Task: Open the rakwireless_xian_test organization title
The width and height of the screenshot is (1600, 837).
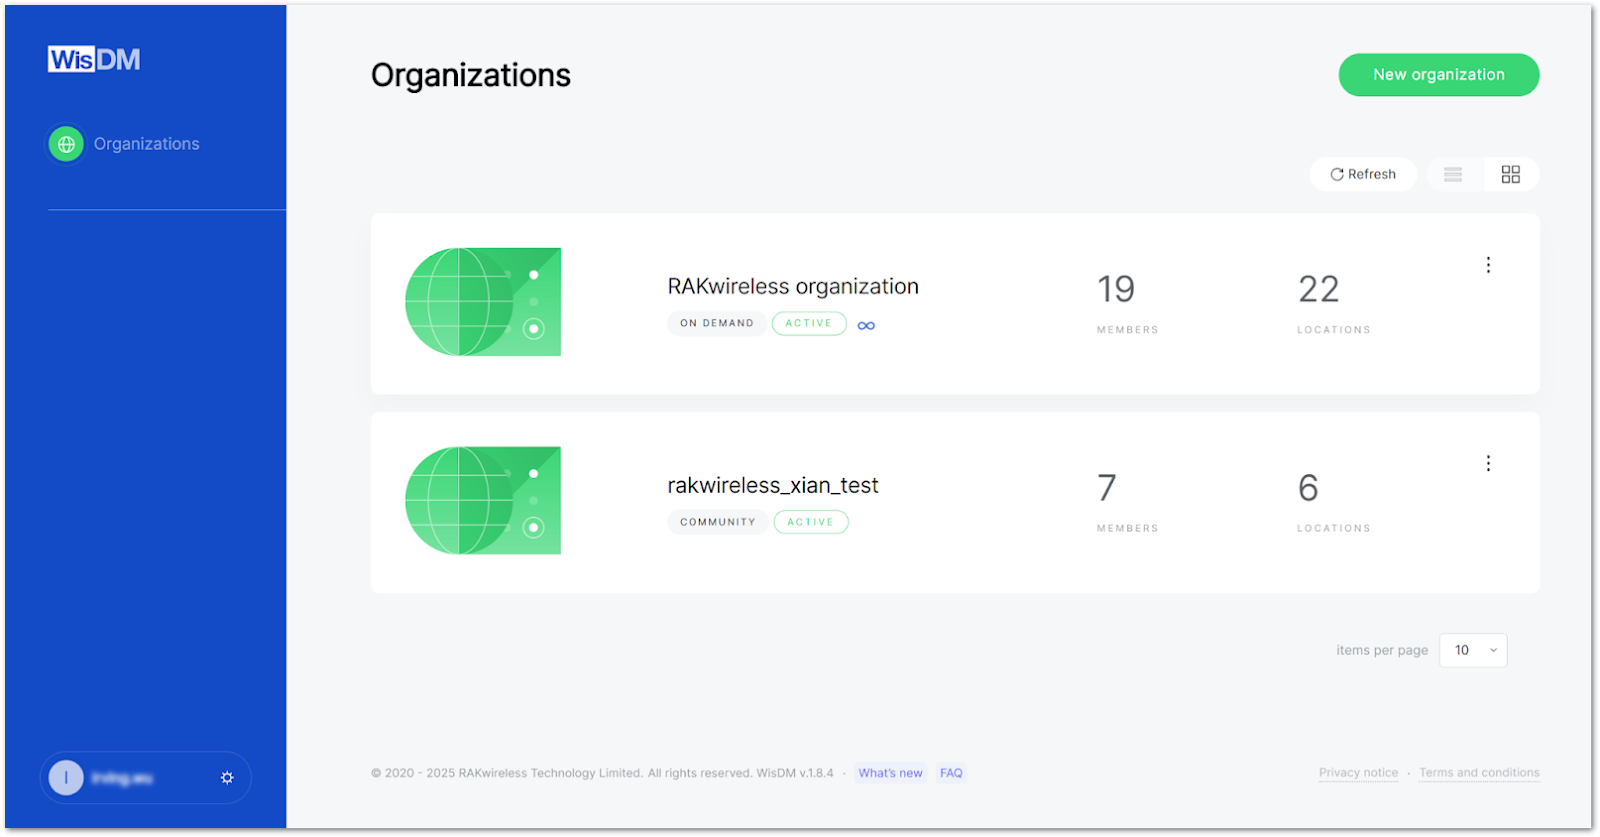Action: pyautogui.click(x=773, y=486)
